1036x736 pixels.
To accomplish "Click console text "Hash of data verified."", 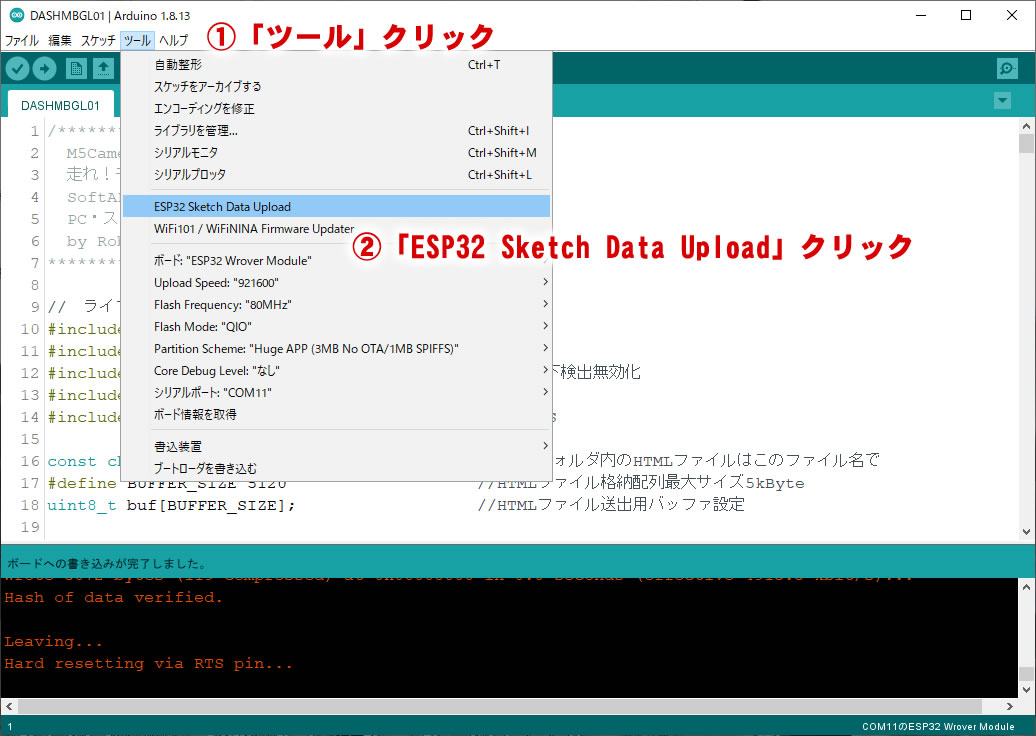I will 114,597.
